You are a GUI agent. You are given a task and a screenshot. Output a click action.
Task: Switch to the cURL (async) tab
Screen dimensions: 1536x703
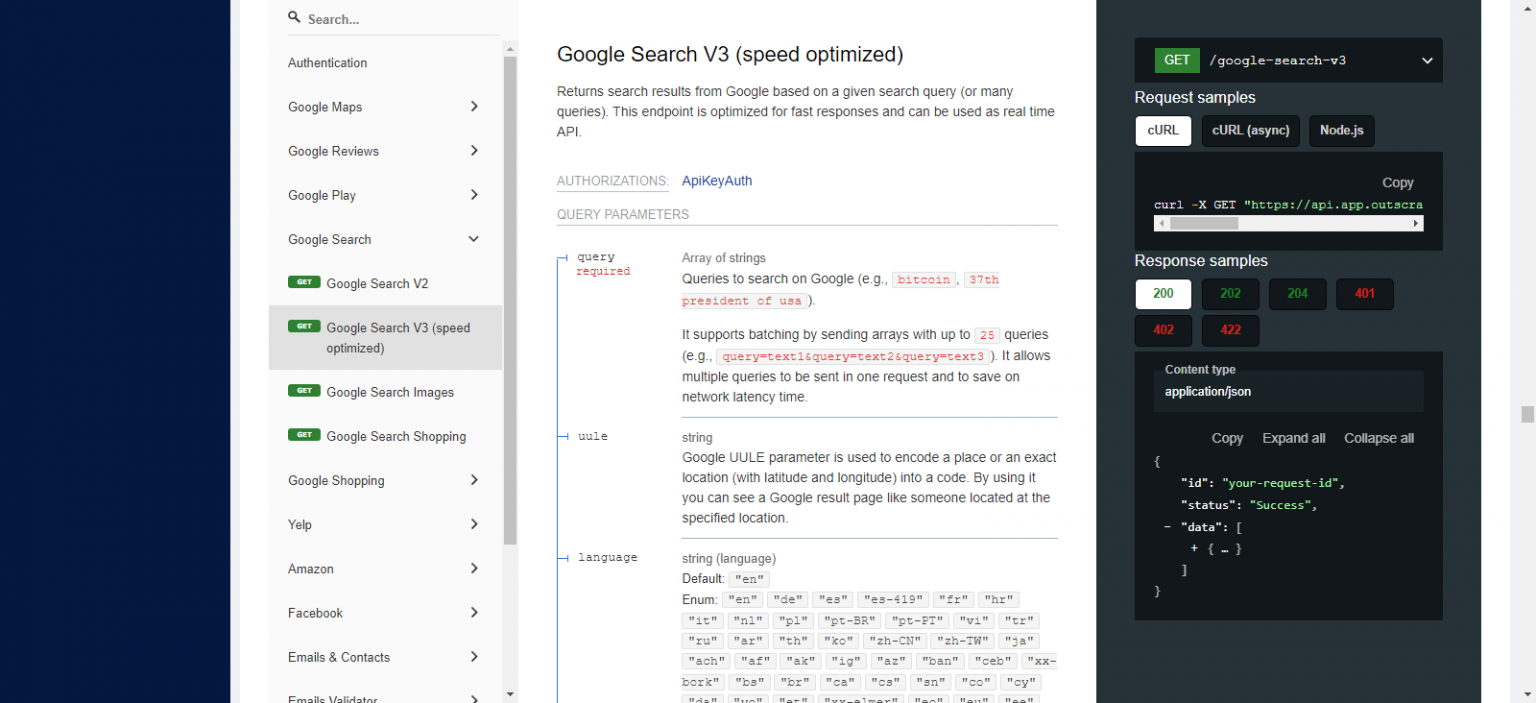coord(1250,130)
